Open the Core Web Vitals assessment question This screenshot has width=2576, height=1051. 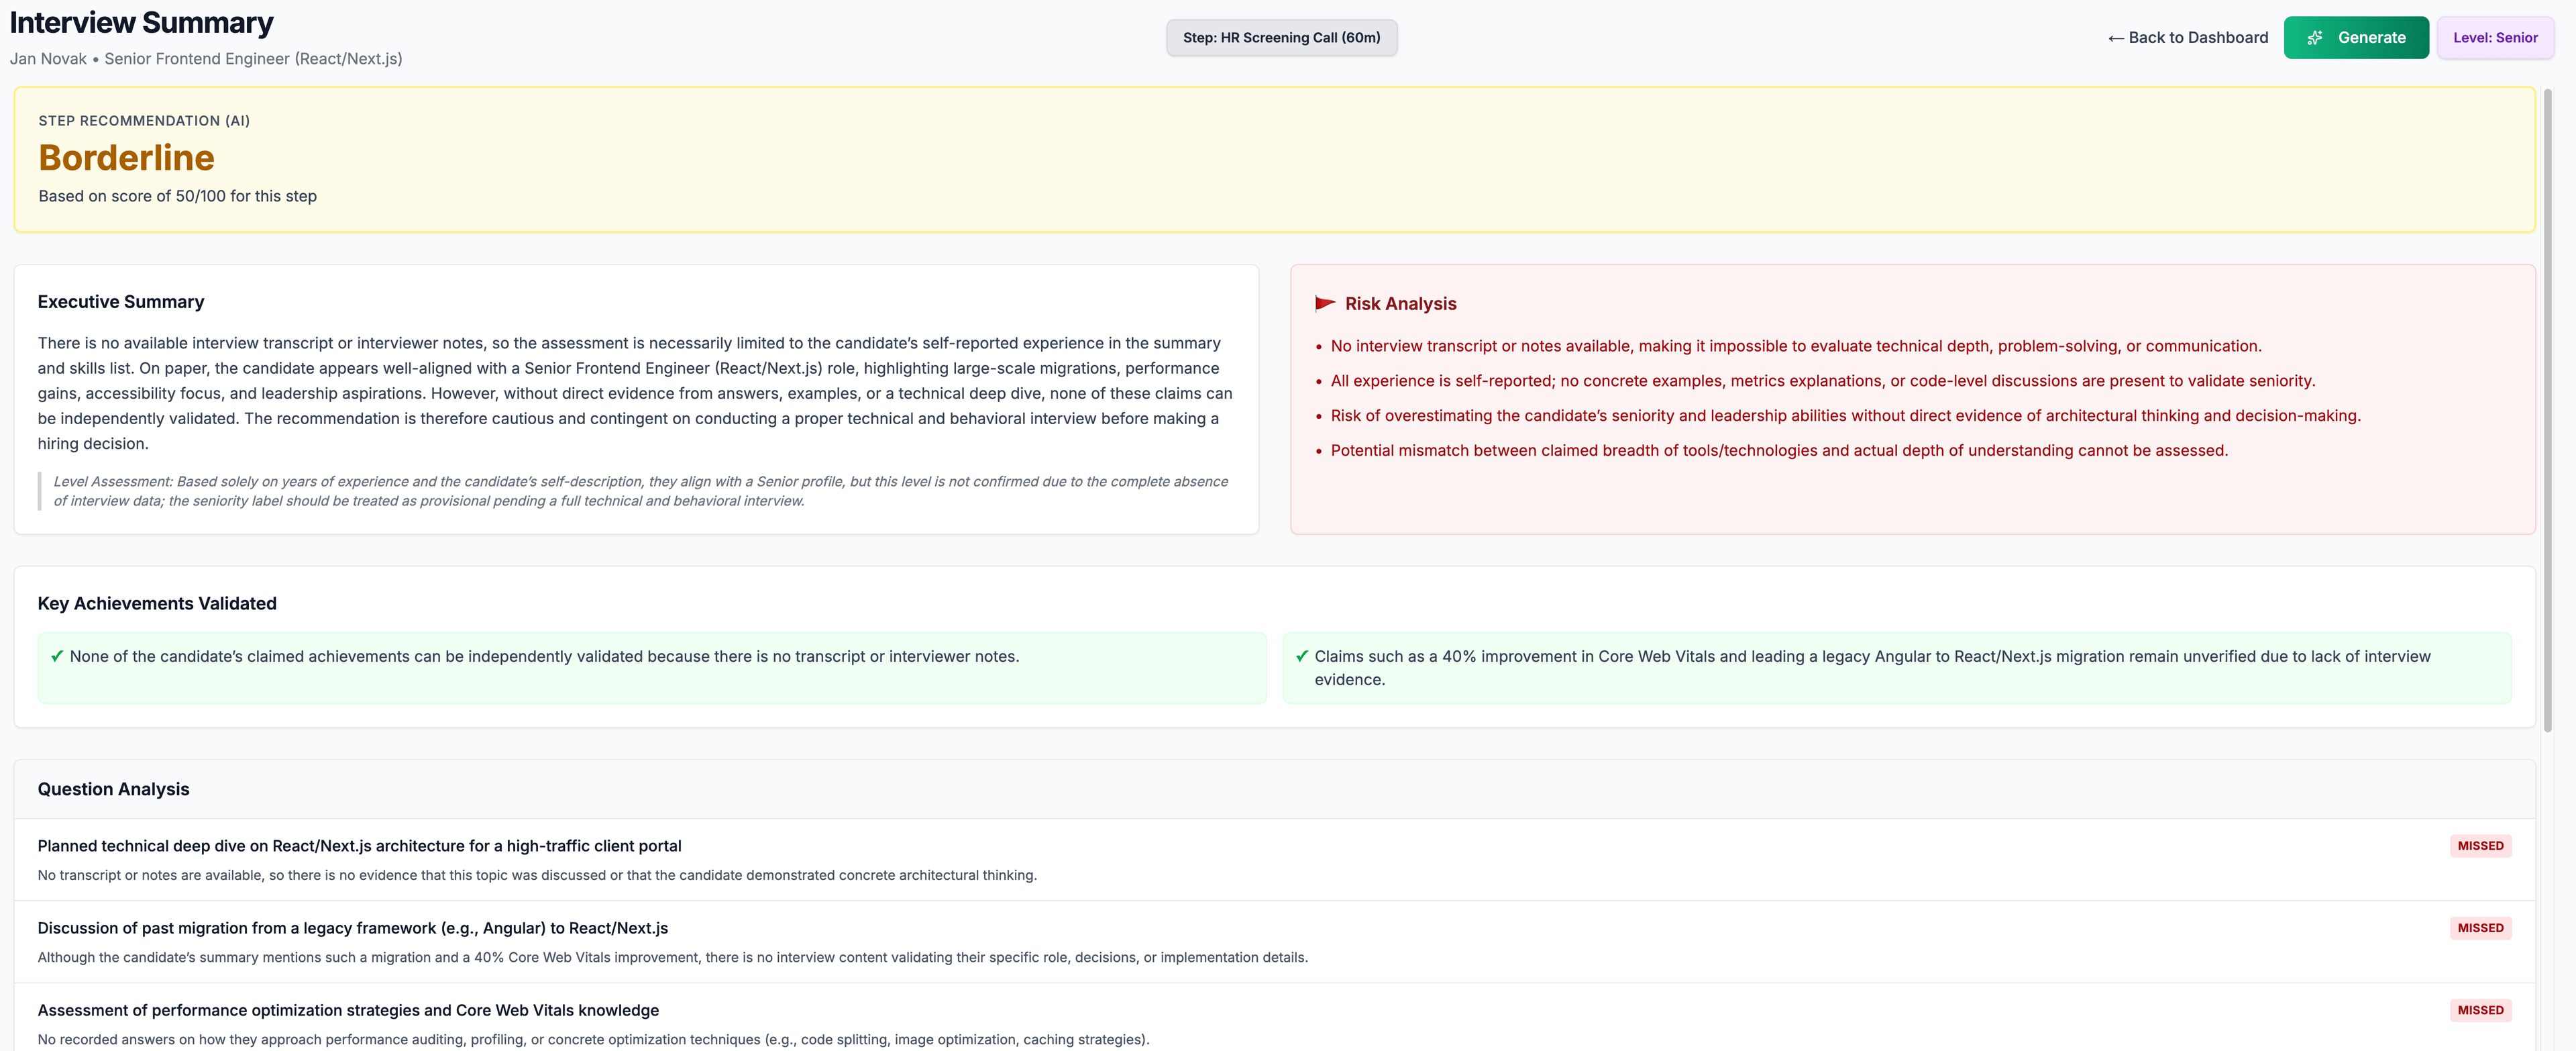click(x=348, y=1010)
